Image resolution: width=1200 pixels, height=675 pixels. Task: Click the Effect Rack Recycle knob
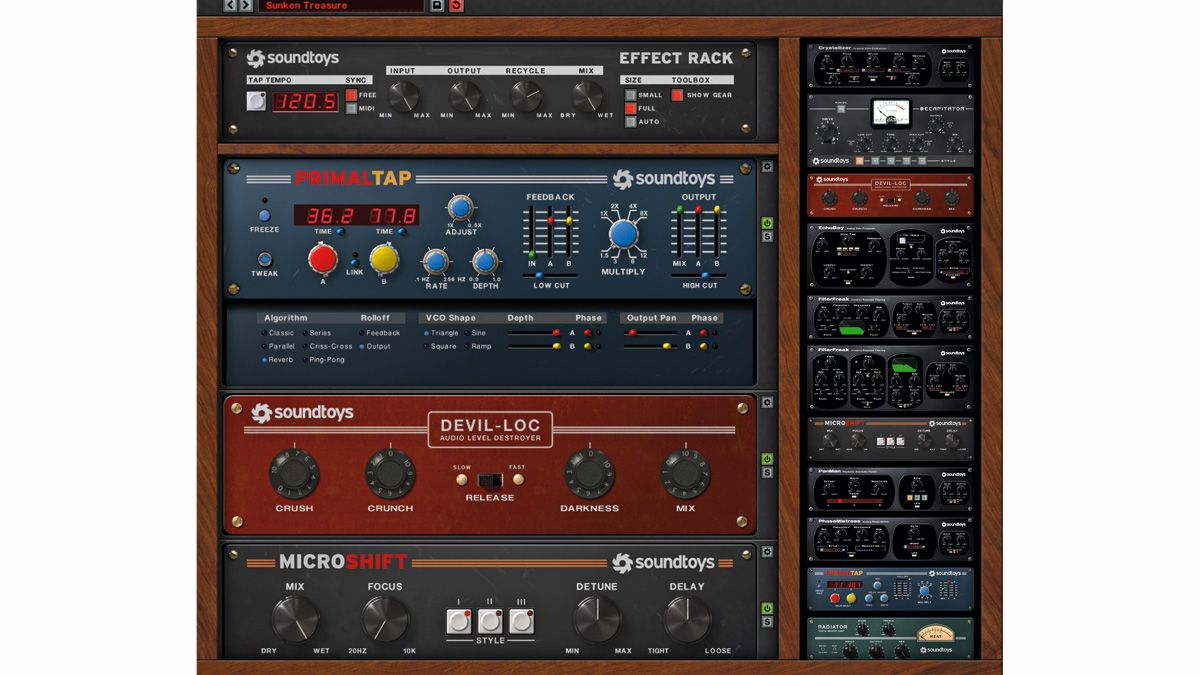point(525,95)
